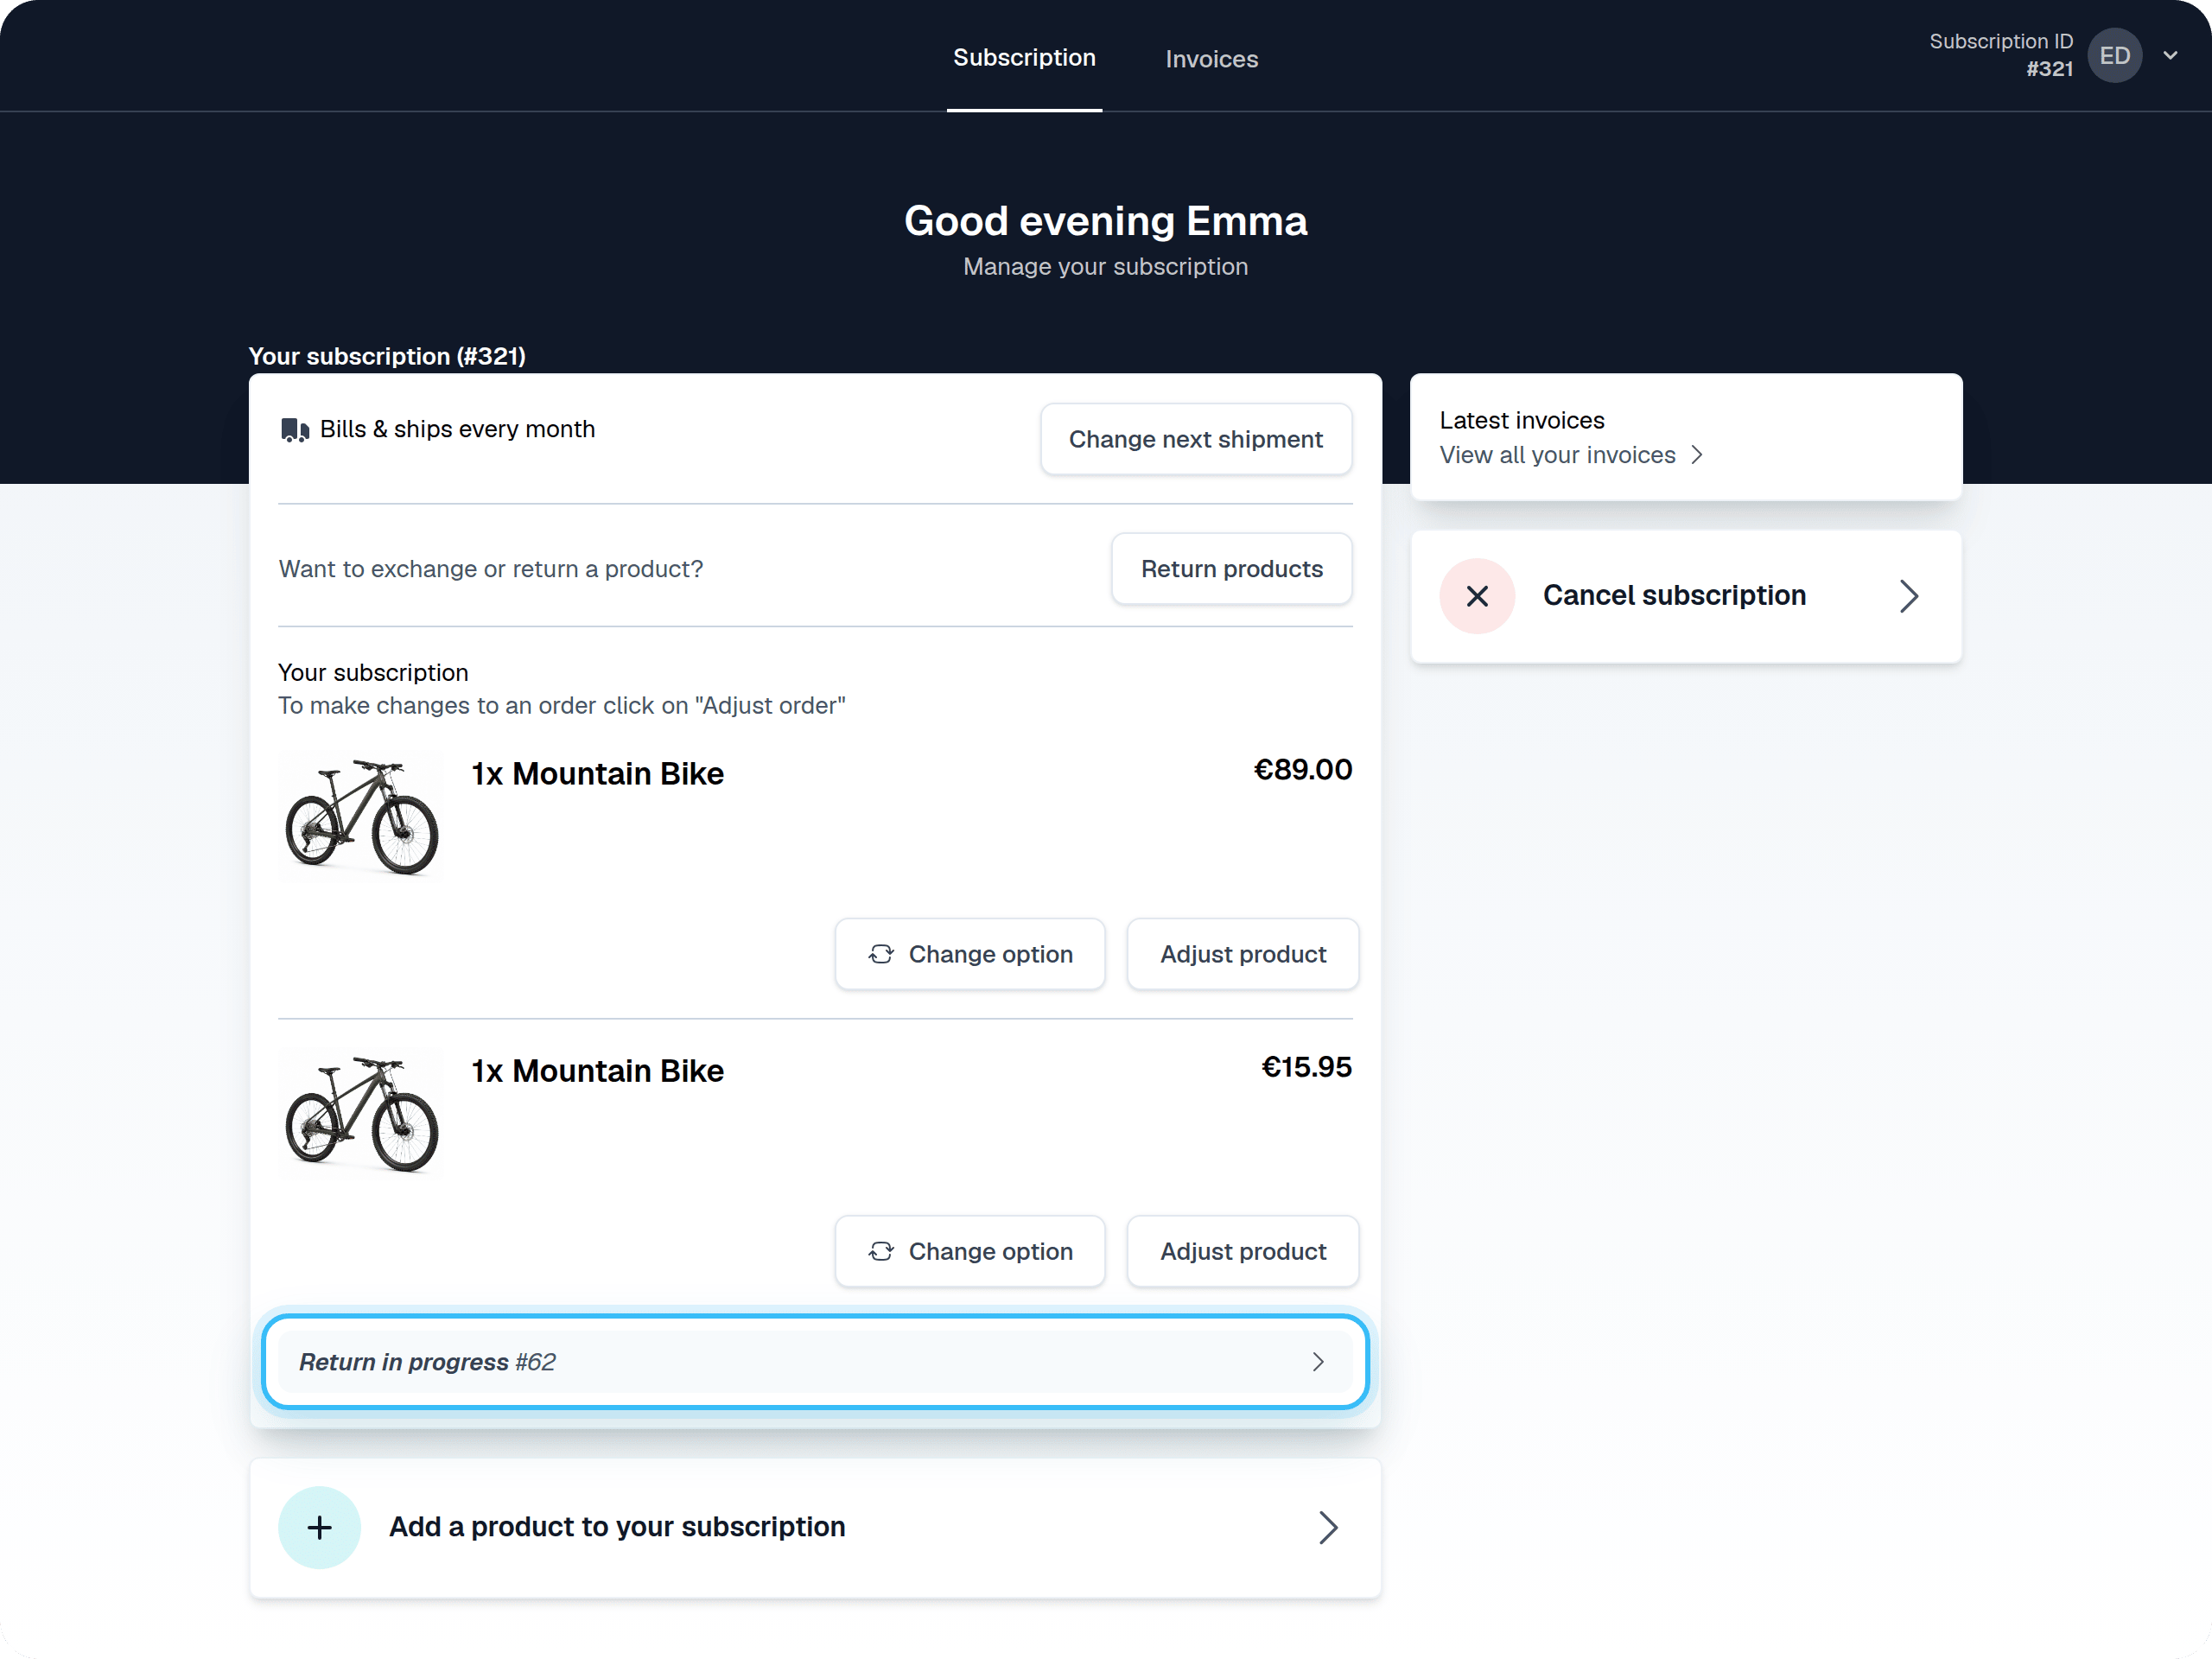
Task: Switch to the Subscription tab
Action: coord(1024,58)
